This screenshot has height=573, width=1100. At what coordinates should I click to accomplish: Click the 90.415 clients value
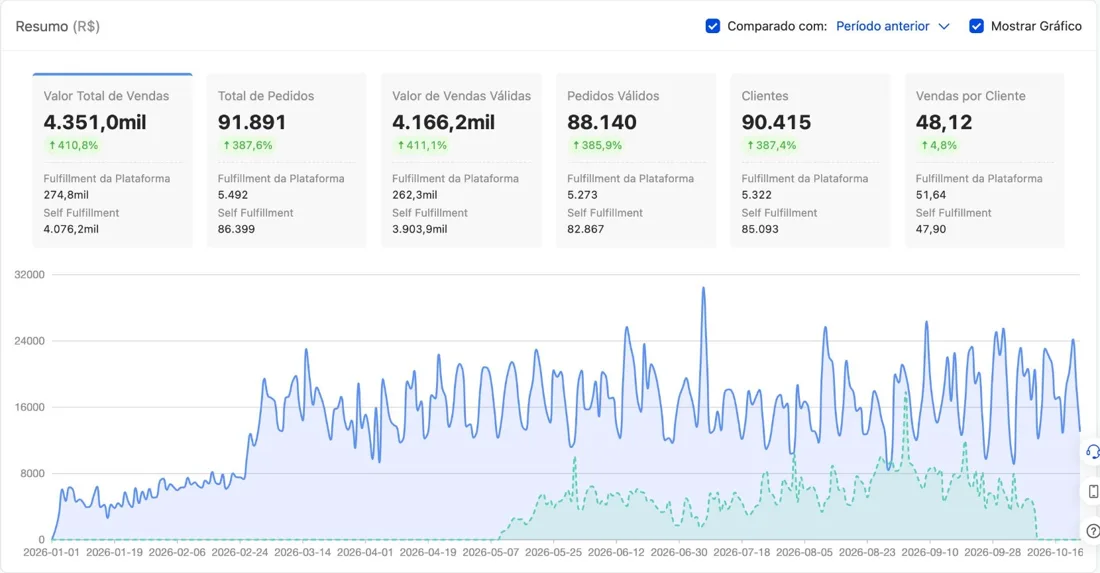coord(776,122)
